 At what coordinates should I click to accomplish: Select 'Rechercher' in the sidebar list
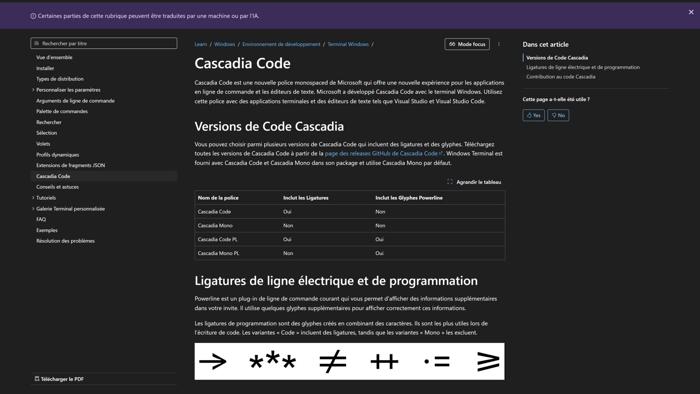point(49,122)
